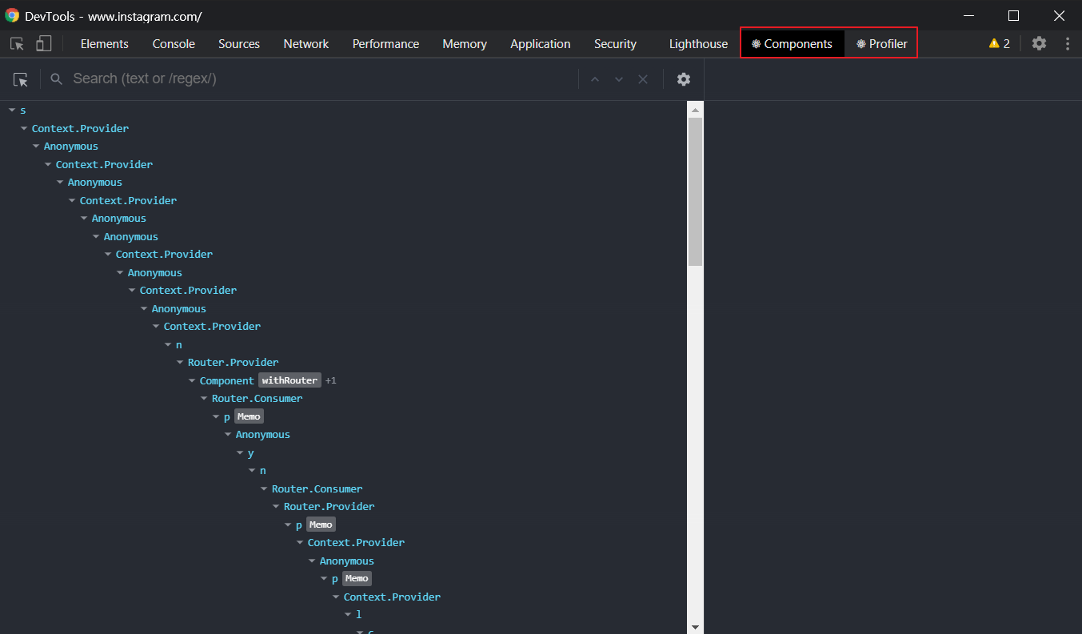
Task: Collapse the second Router.Consumer node arrow
Action: (264, 489)
